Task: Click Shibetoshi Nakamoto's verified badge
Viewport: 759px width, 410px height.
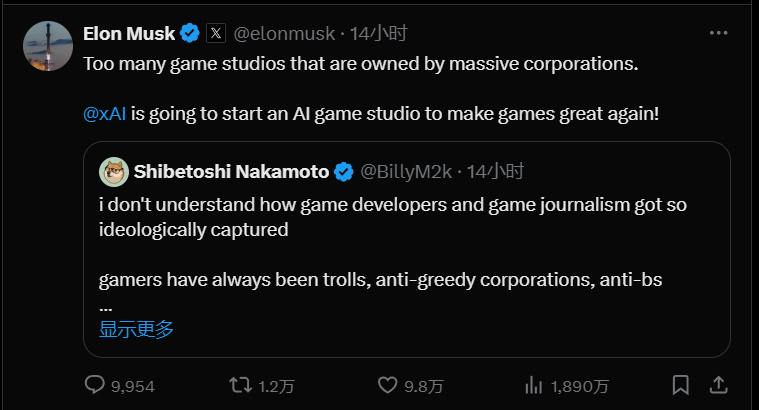Action: click(343, 172)
